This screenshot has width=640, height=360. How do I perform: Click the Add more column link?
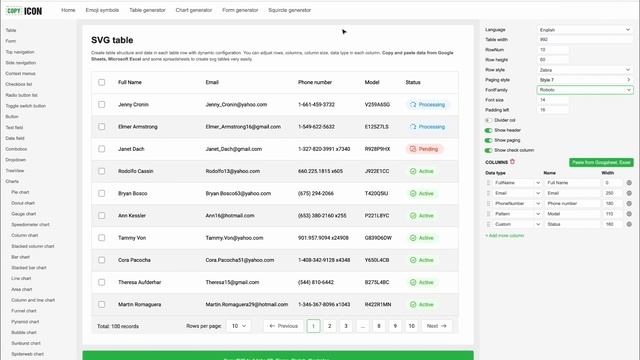(x=504, y=236)
